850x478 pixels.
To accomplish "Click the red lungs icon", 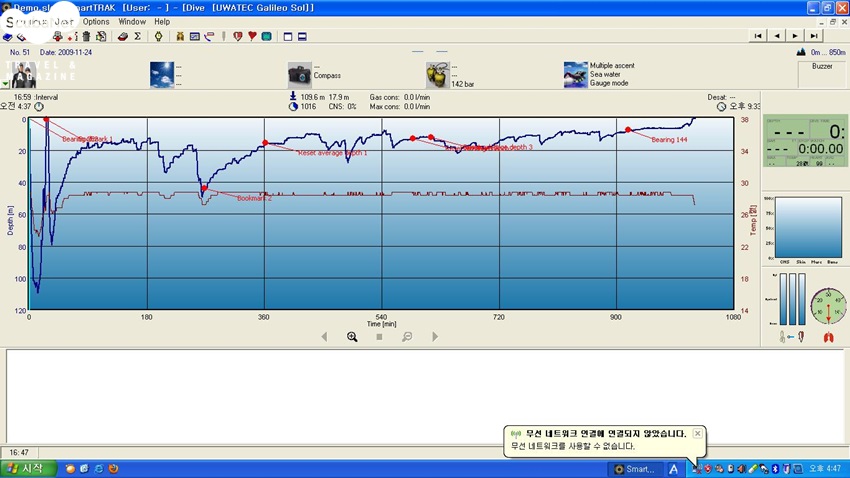I will 828,338.
